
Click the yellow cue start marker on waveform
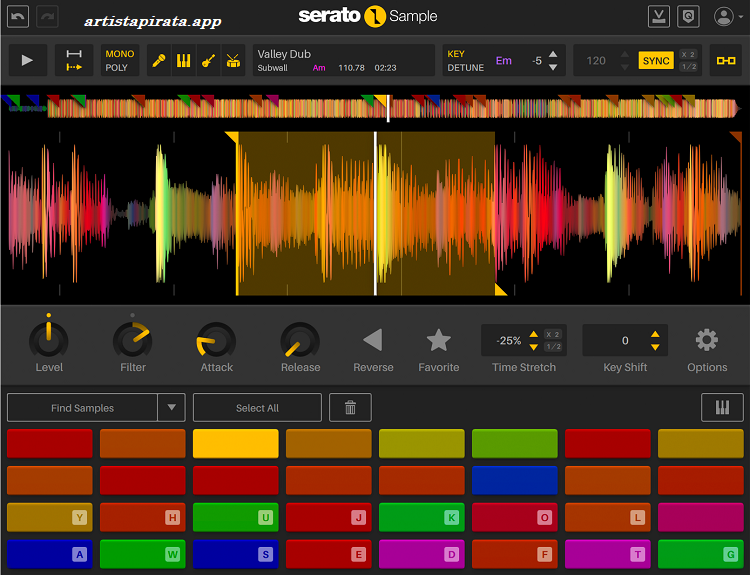pos(233,138)
